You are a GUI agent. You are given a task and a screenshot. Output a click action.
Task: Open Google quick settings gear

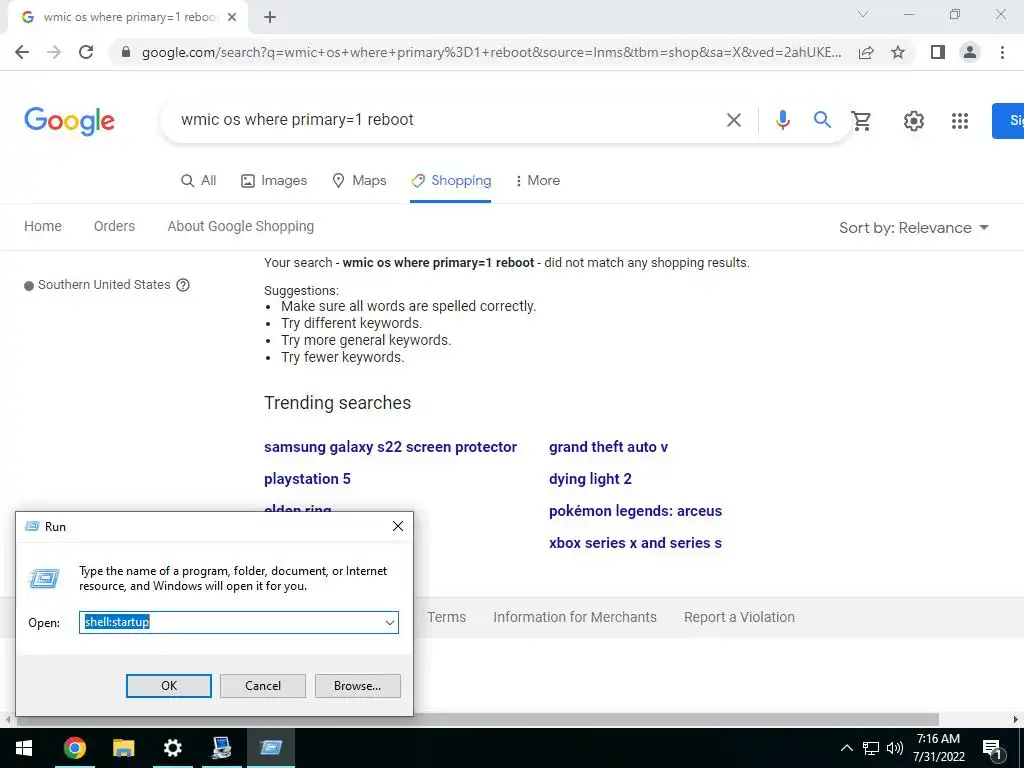[914, 121]
